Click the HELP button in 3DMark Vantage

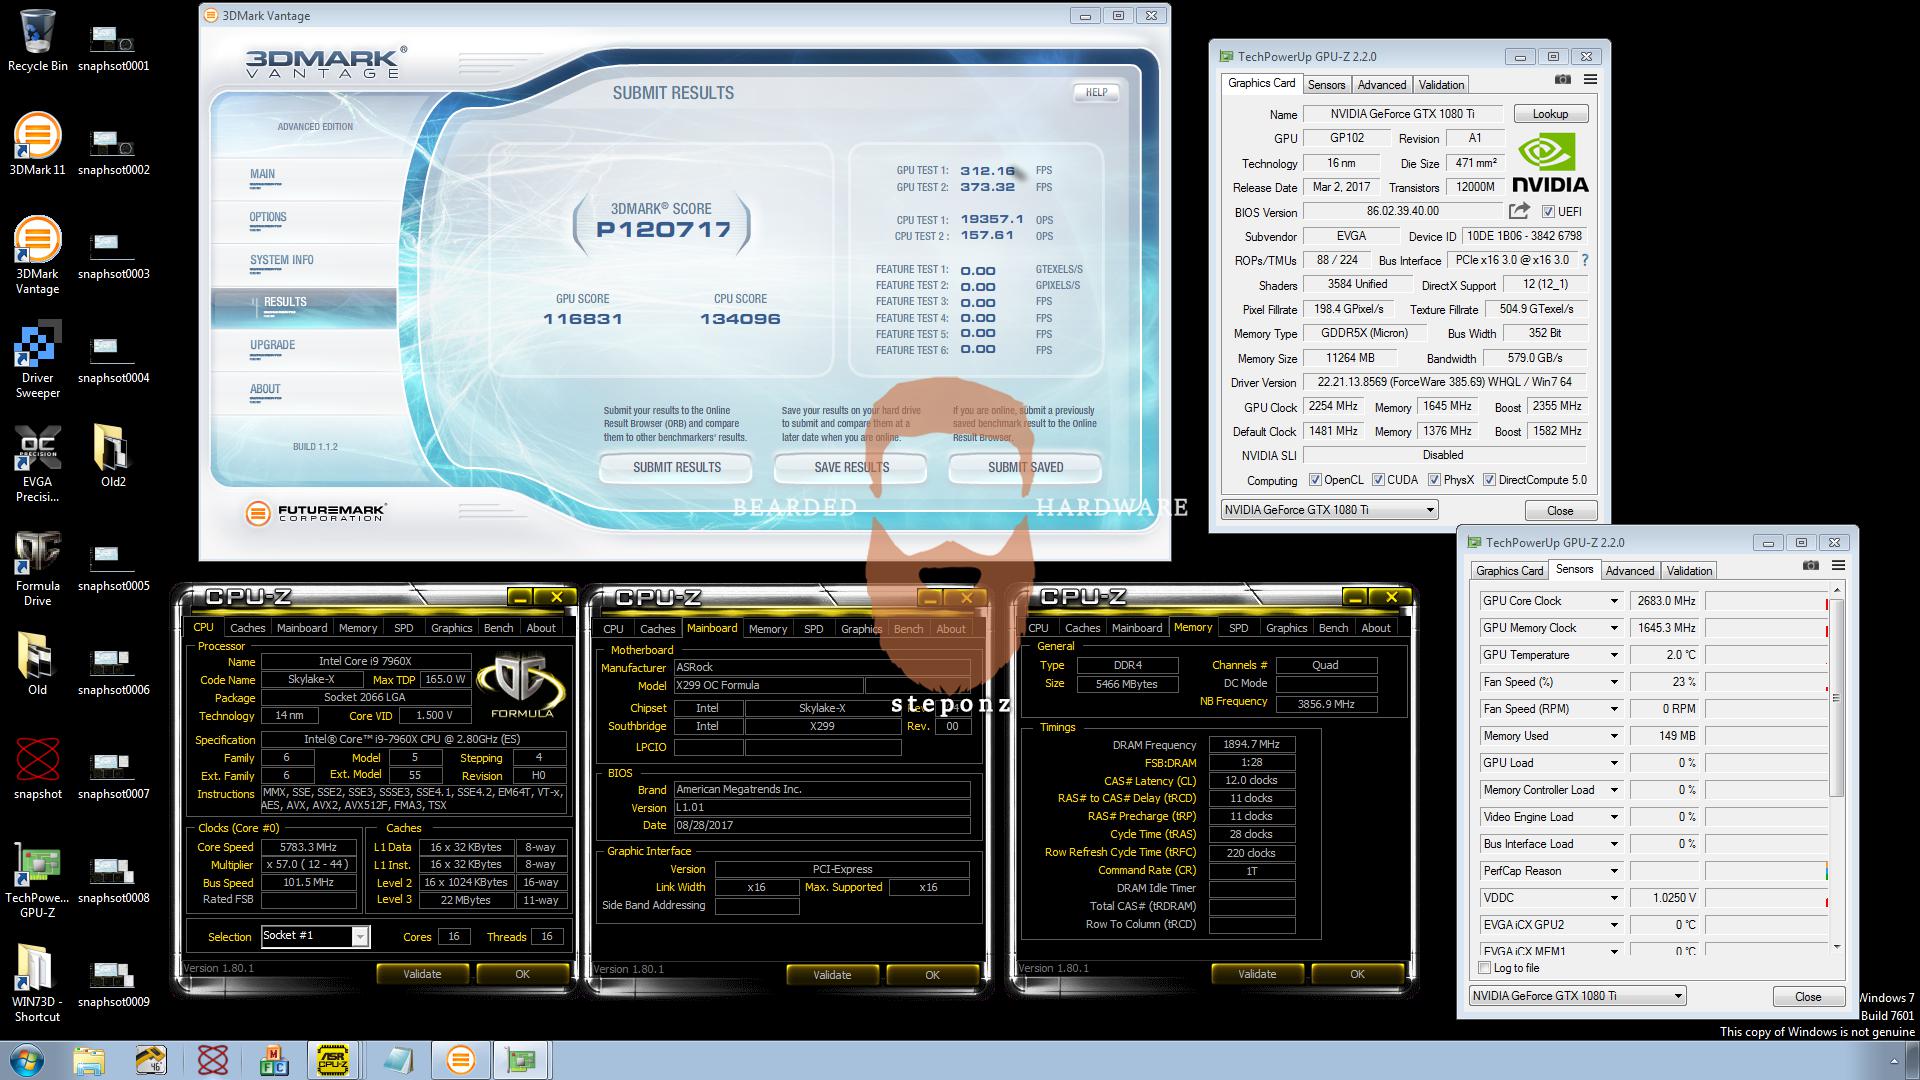[1096, 92]
